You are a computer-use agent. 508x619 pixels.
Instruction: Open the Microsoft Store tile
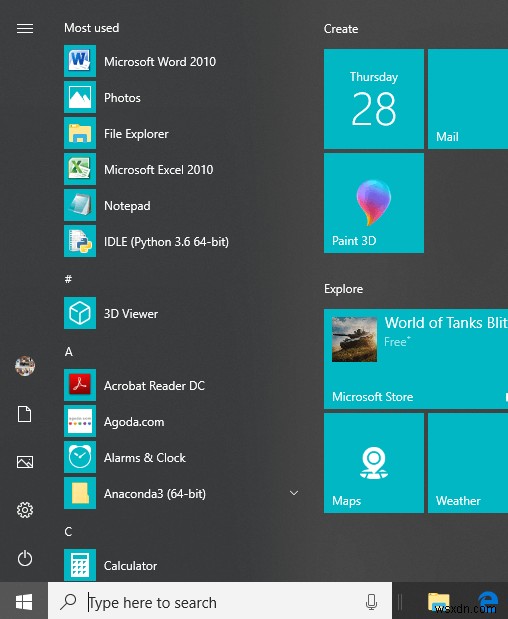[416, 359]
